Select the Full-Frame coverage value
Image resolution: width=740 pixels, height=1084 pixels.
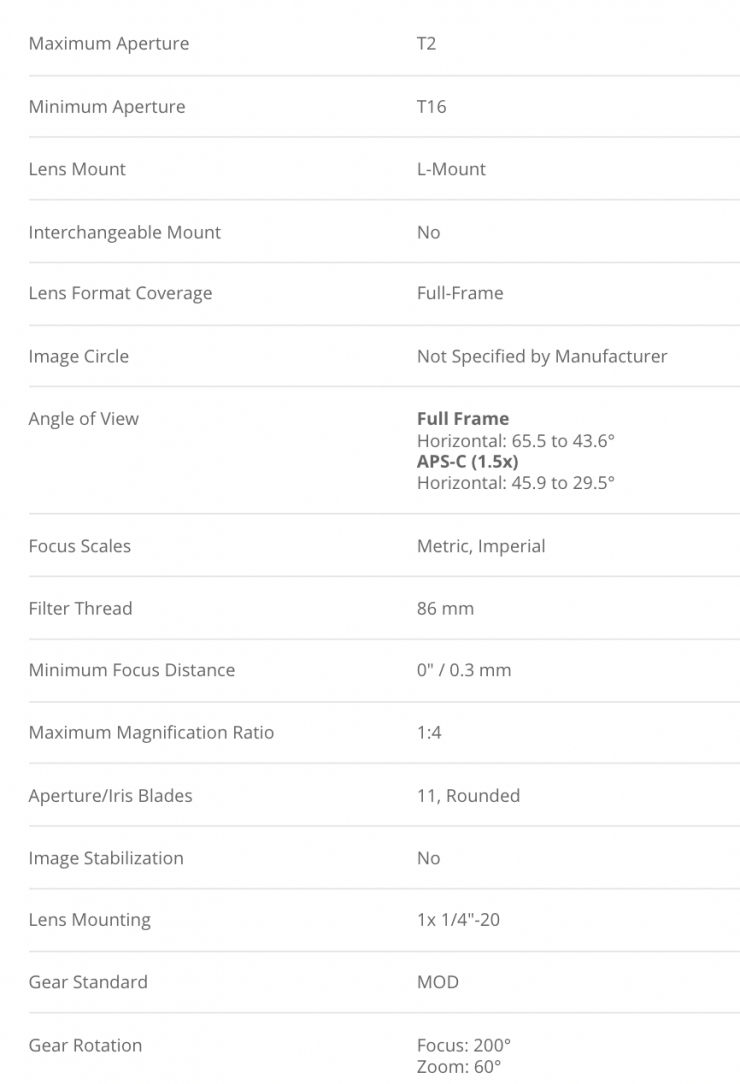tap(460, 293)
